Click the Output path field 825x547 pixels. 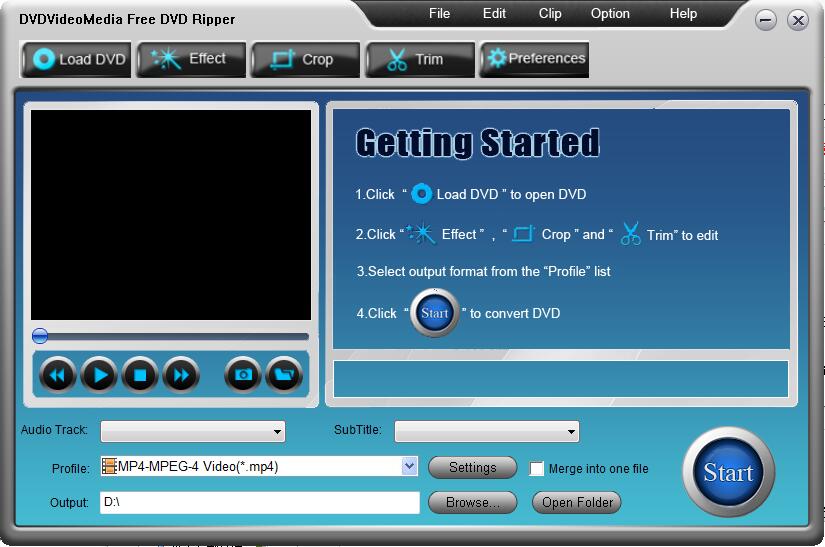pos(260,502)
